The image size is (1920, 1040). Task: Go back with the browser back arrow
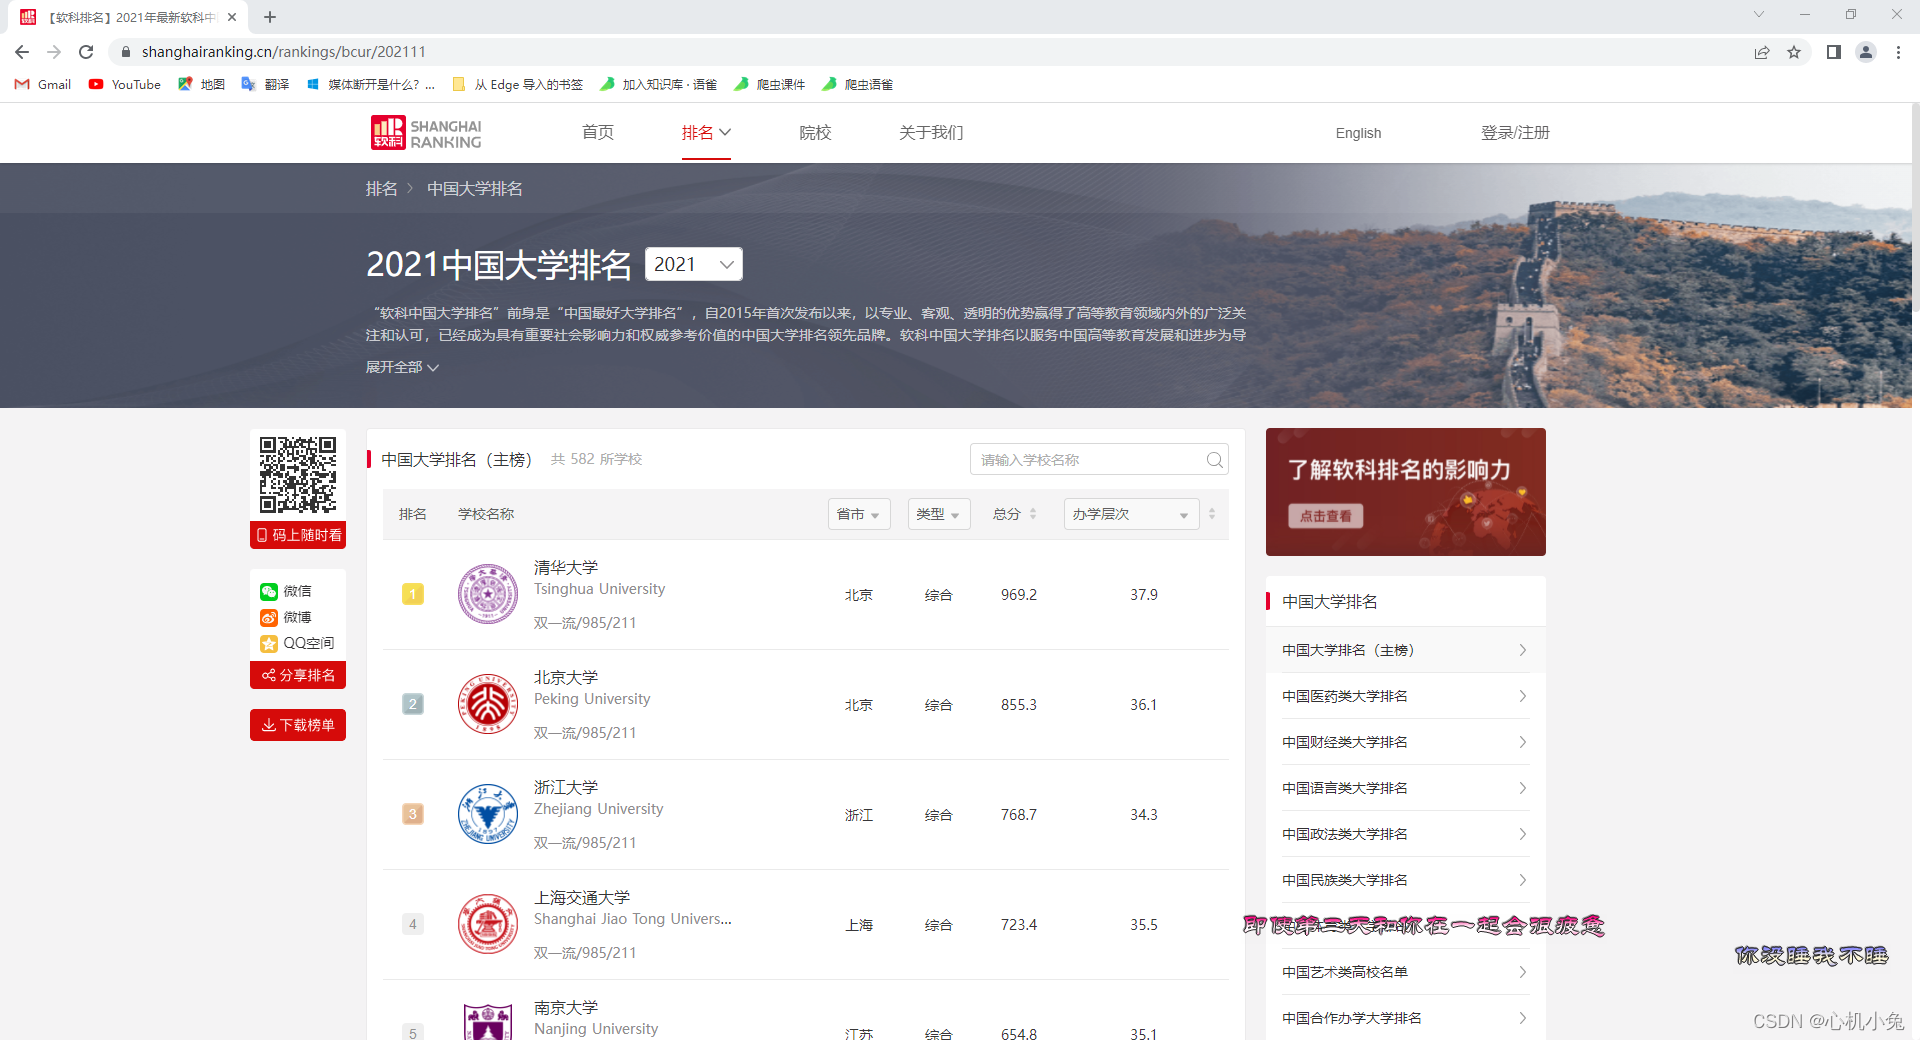click(22, 52)
